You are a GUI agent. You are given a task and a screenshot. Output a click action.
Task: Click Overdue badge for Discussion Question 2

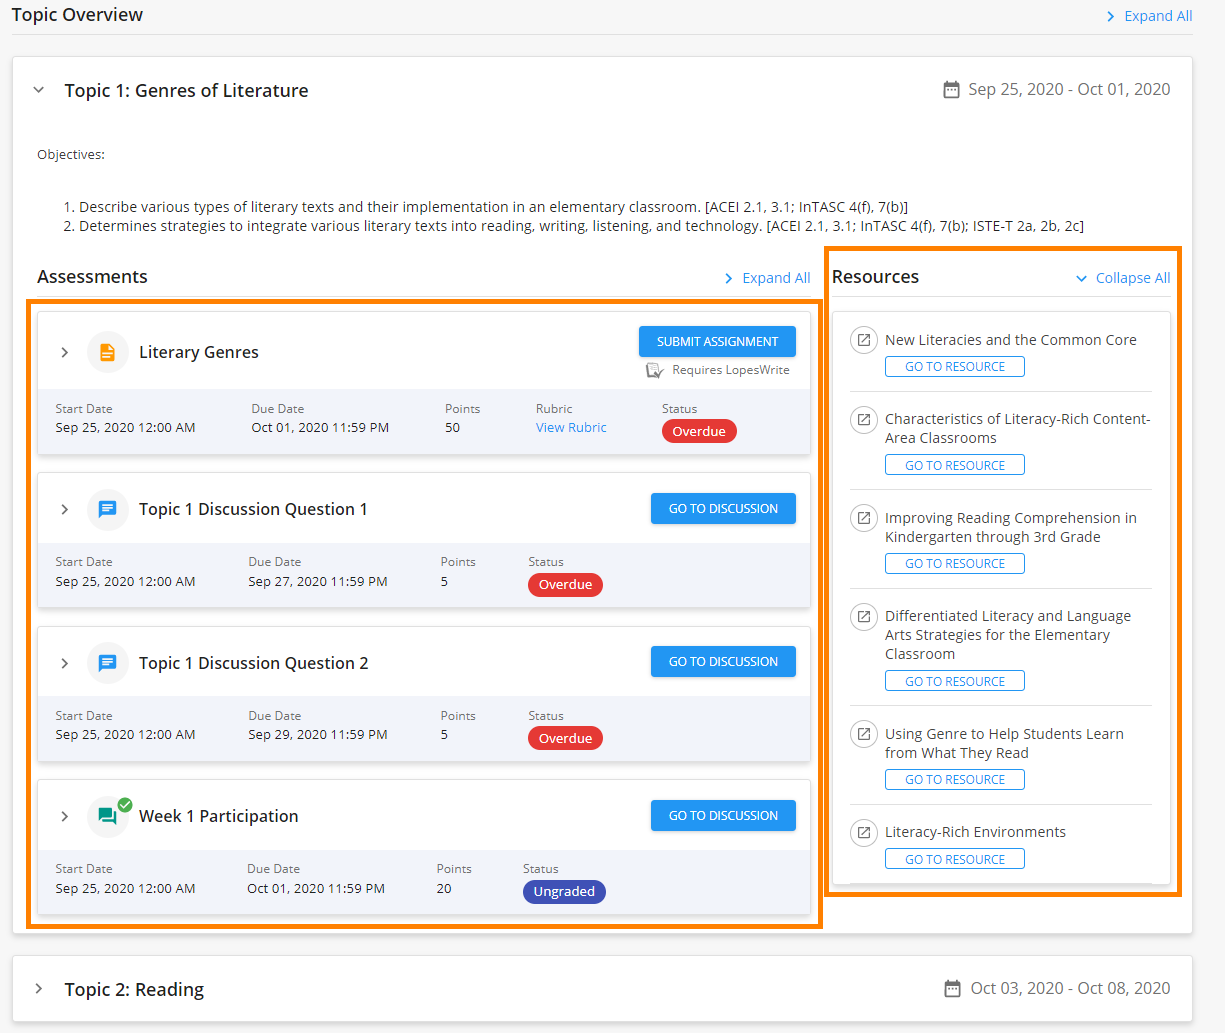(x=565, y=738)
